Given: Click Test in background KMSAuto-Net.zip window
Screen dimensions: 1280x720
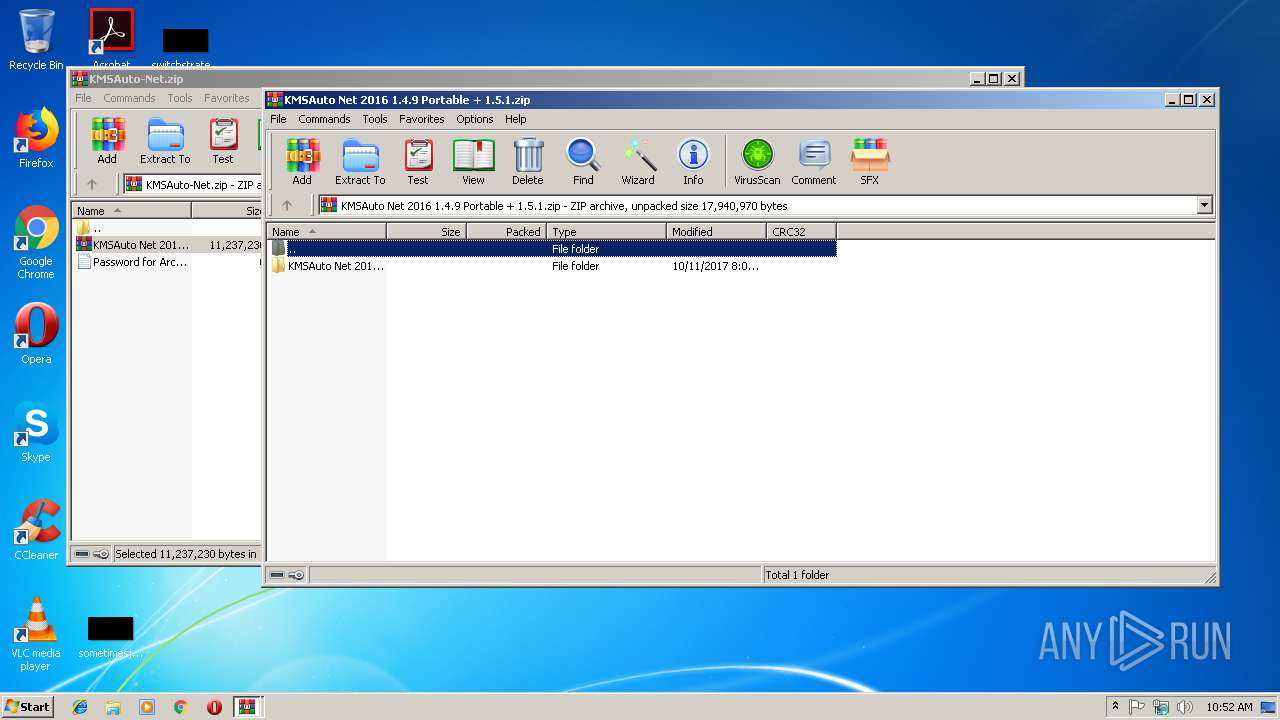Looking at the screenshot, I should click(223, 141).
